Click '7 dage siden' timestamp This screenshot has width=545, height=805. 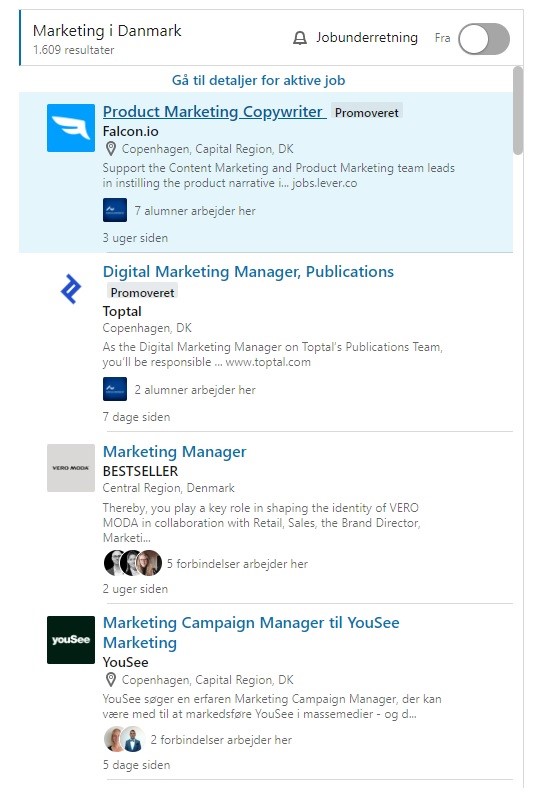pos(137,417)
